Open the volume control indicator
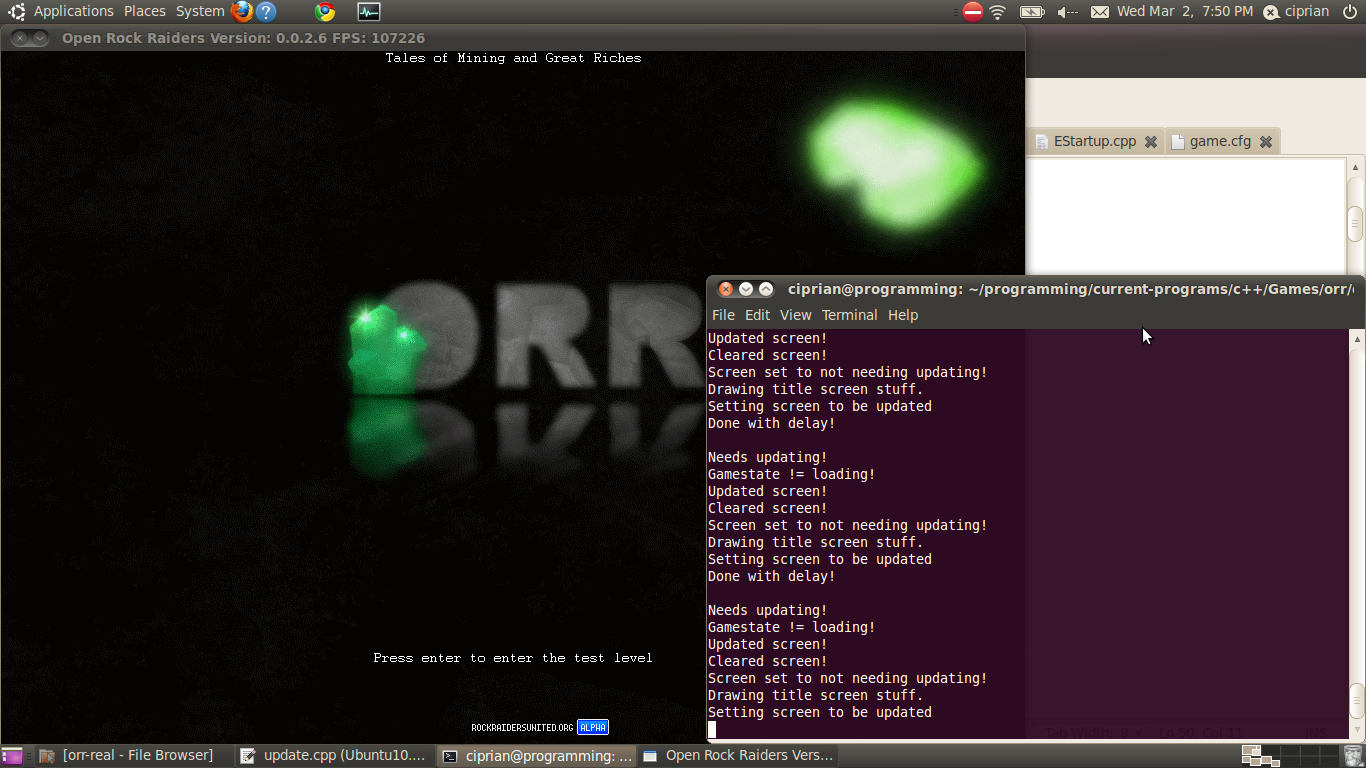 [x=1067, y=12]
